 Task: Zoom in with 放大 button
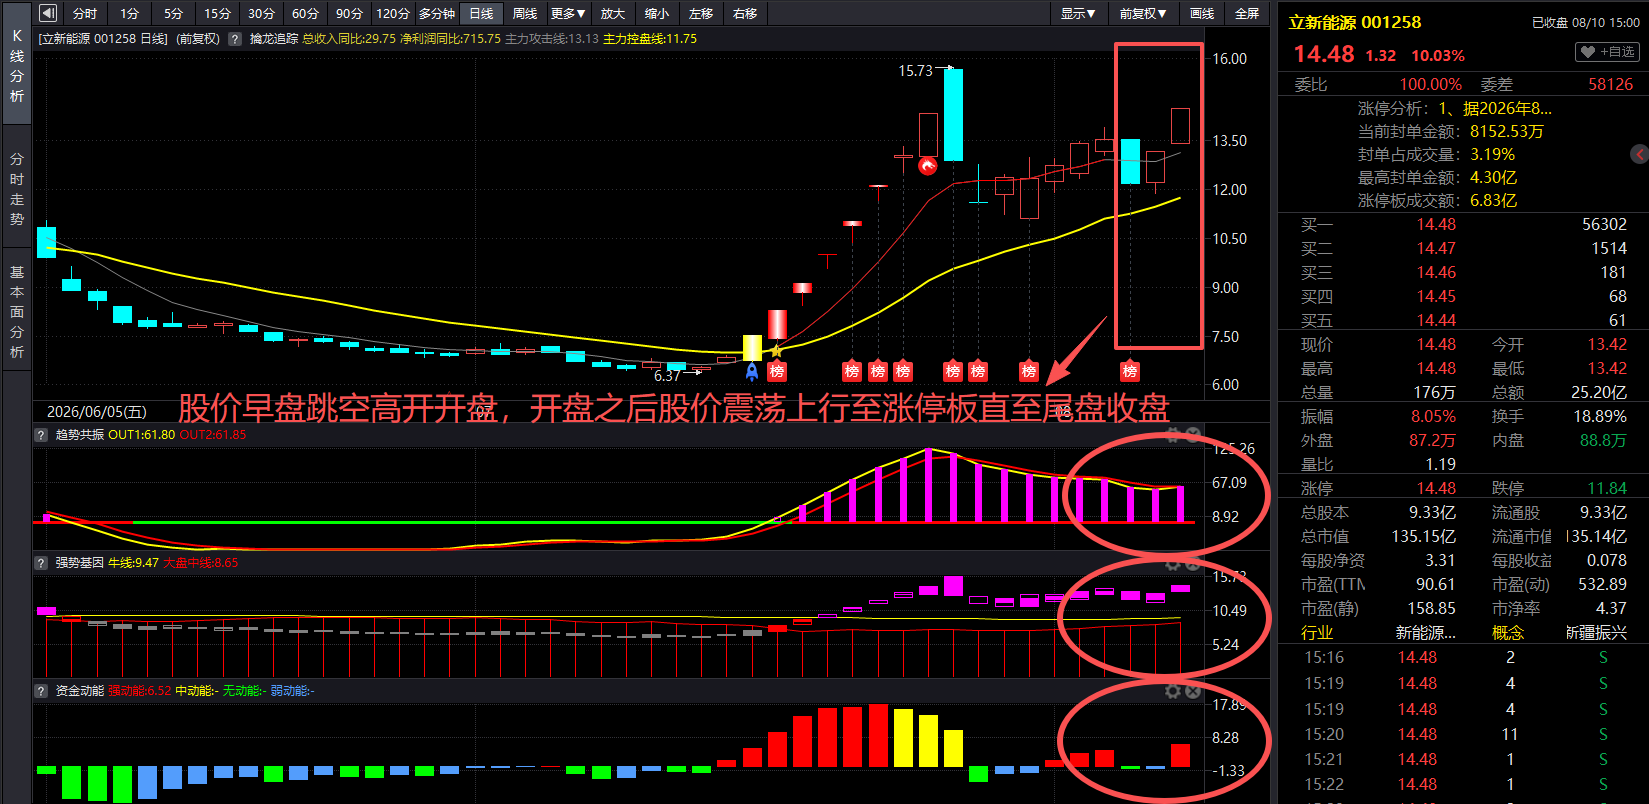point(613,13)
